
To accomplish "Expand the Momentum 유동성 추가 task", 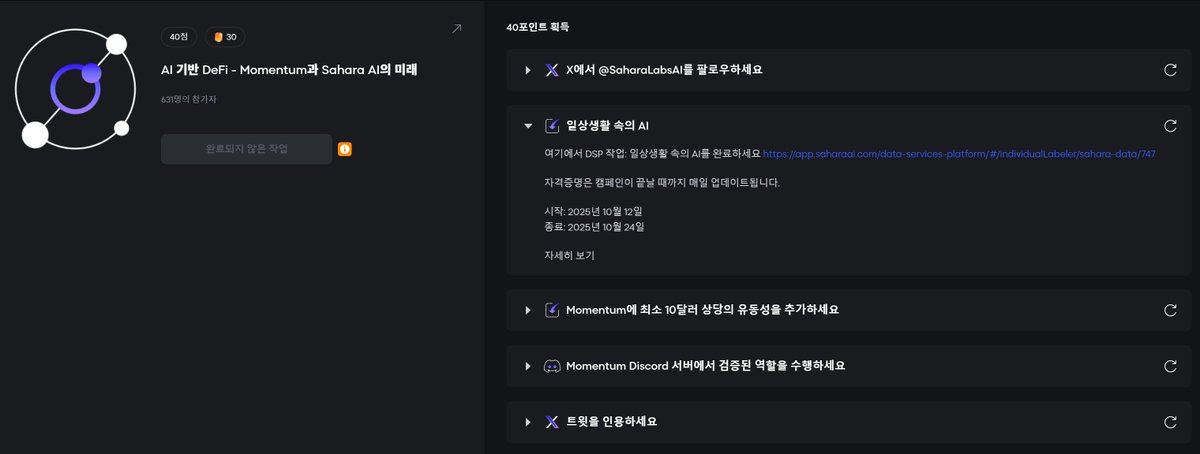I will click(528, 310).
